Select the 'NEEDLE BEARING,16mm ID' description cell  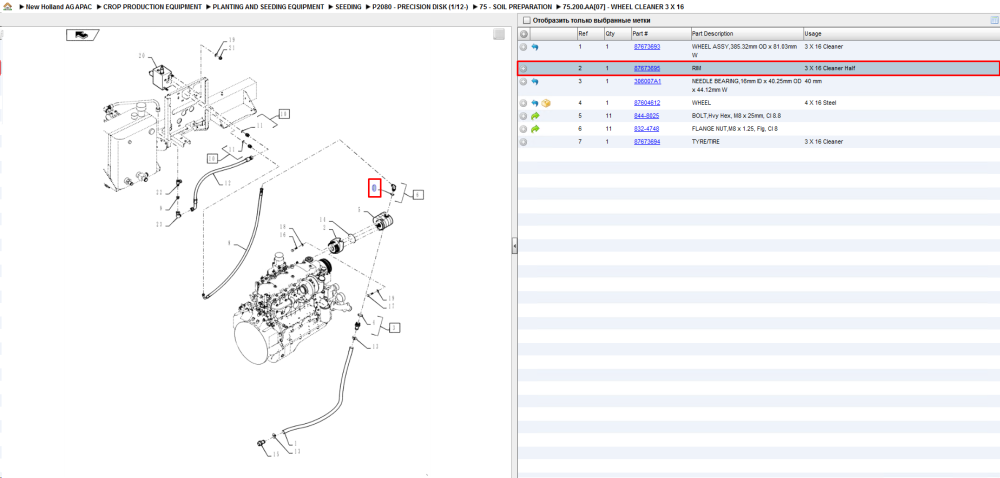[747, 85]
